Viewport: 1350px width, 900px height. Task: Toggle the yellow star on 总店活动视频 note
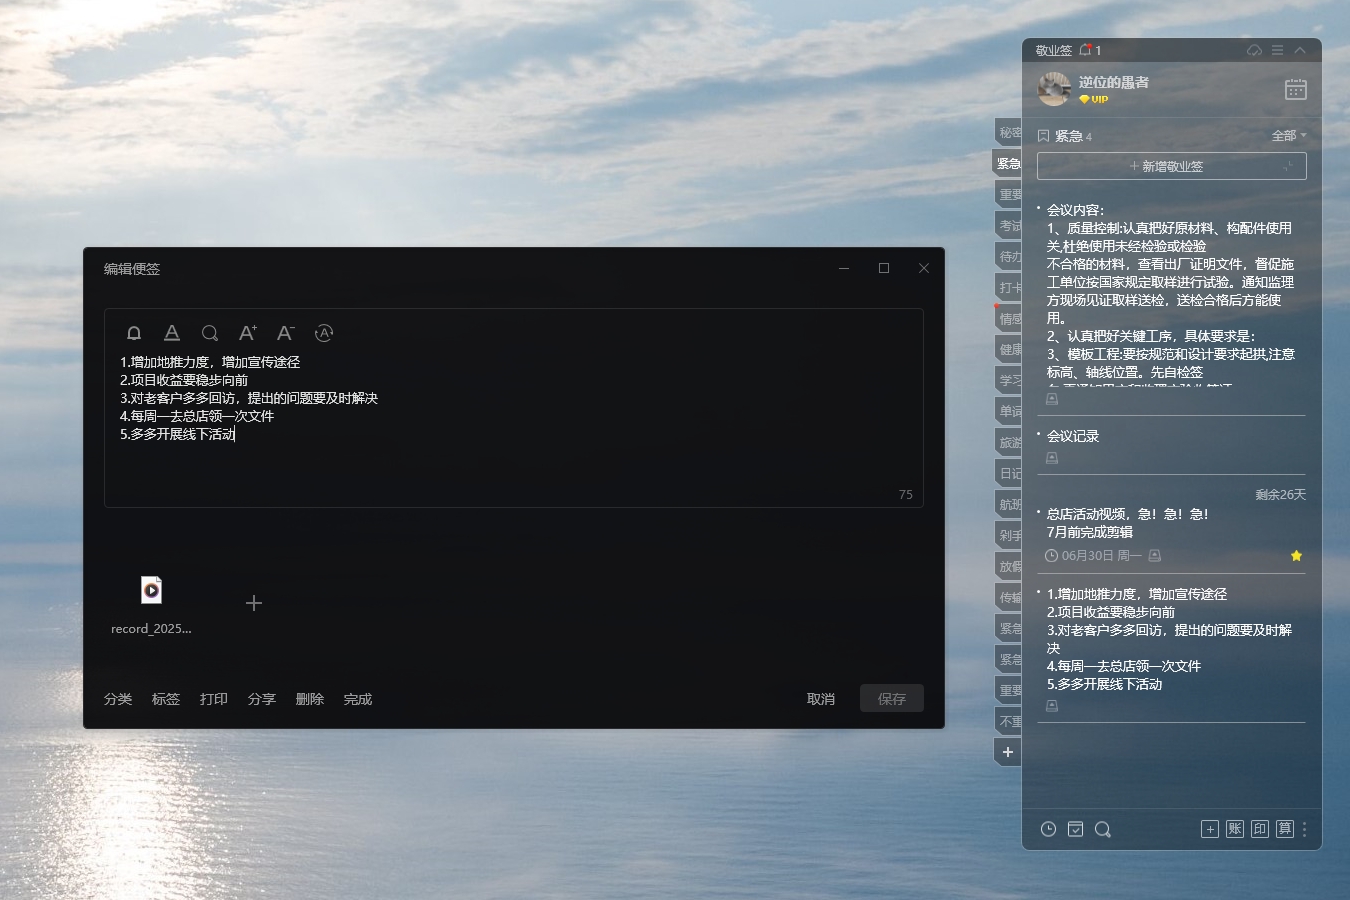pyautogui.click(x=1296, y=556)
